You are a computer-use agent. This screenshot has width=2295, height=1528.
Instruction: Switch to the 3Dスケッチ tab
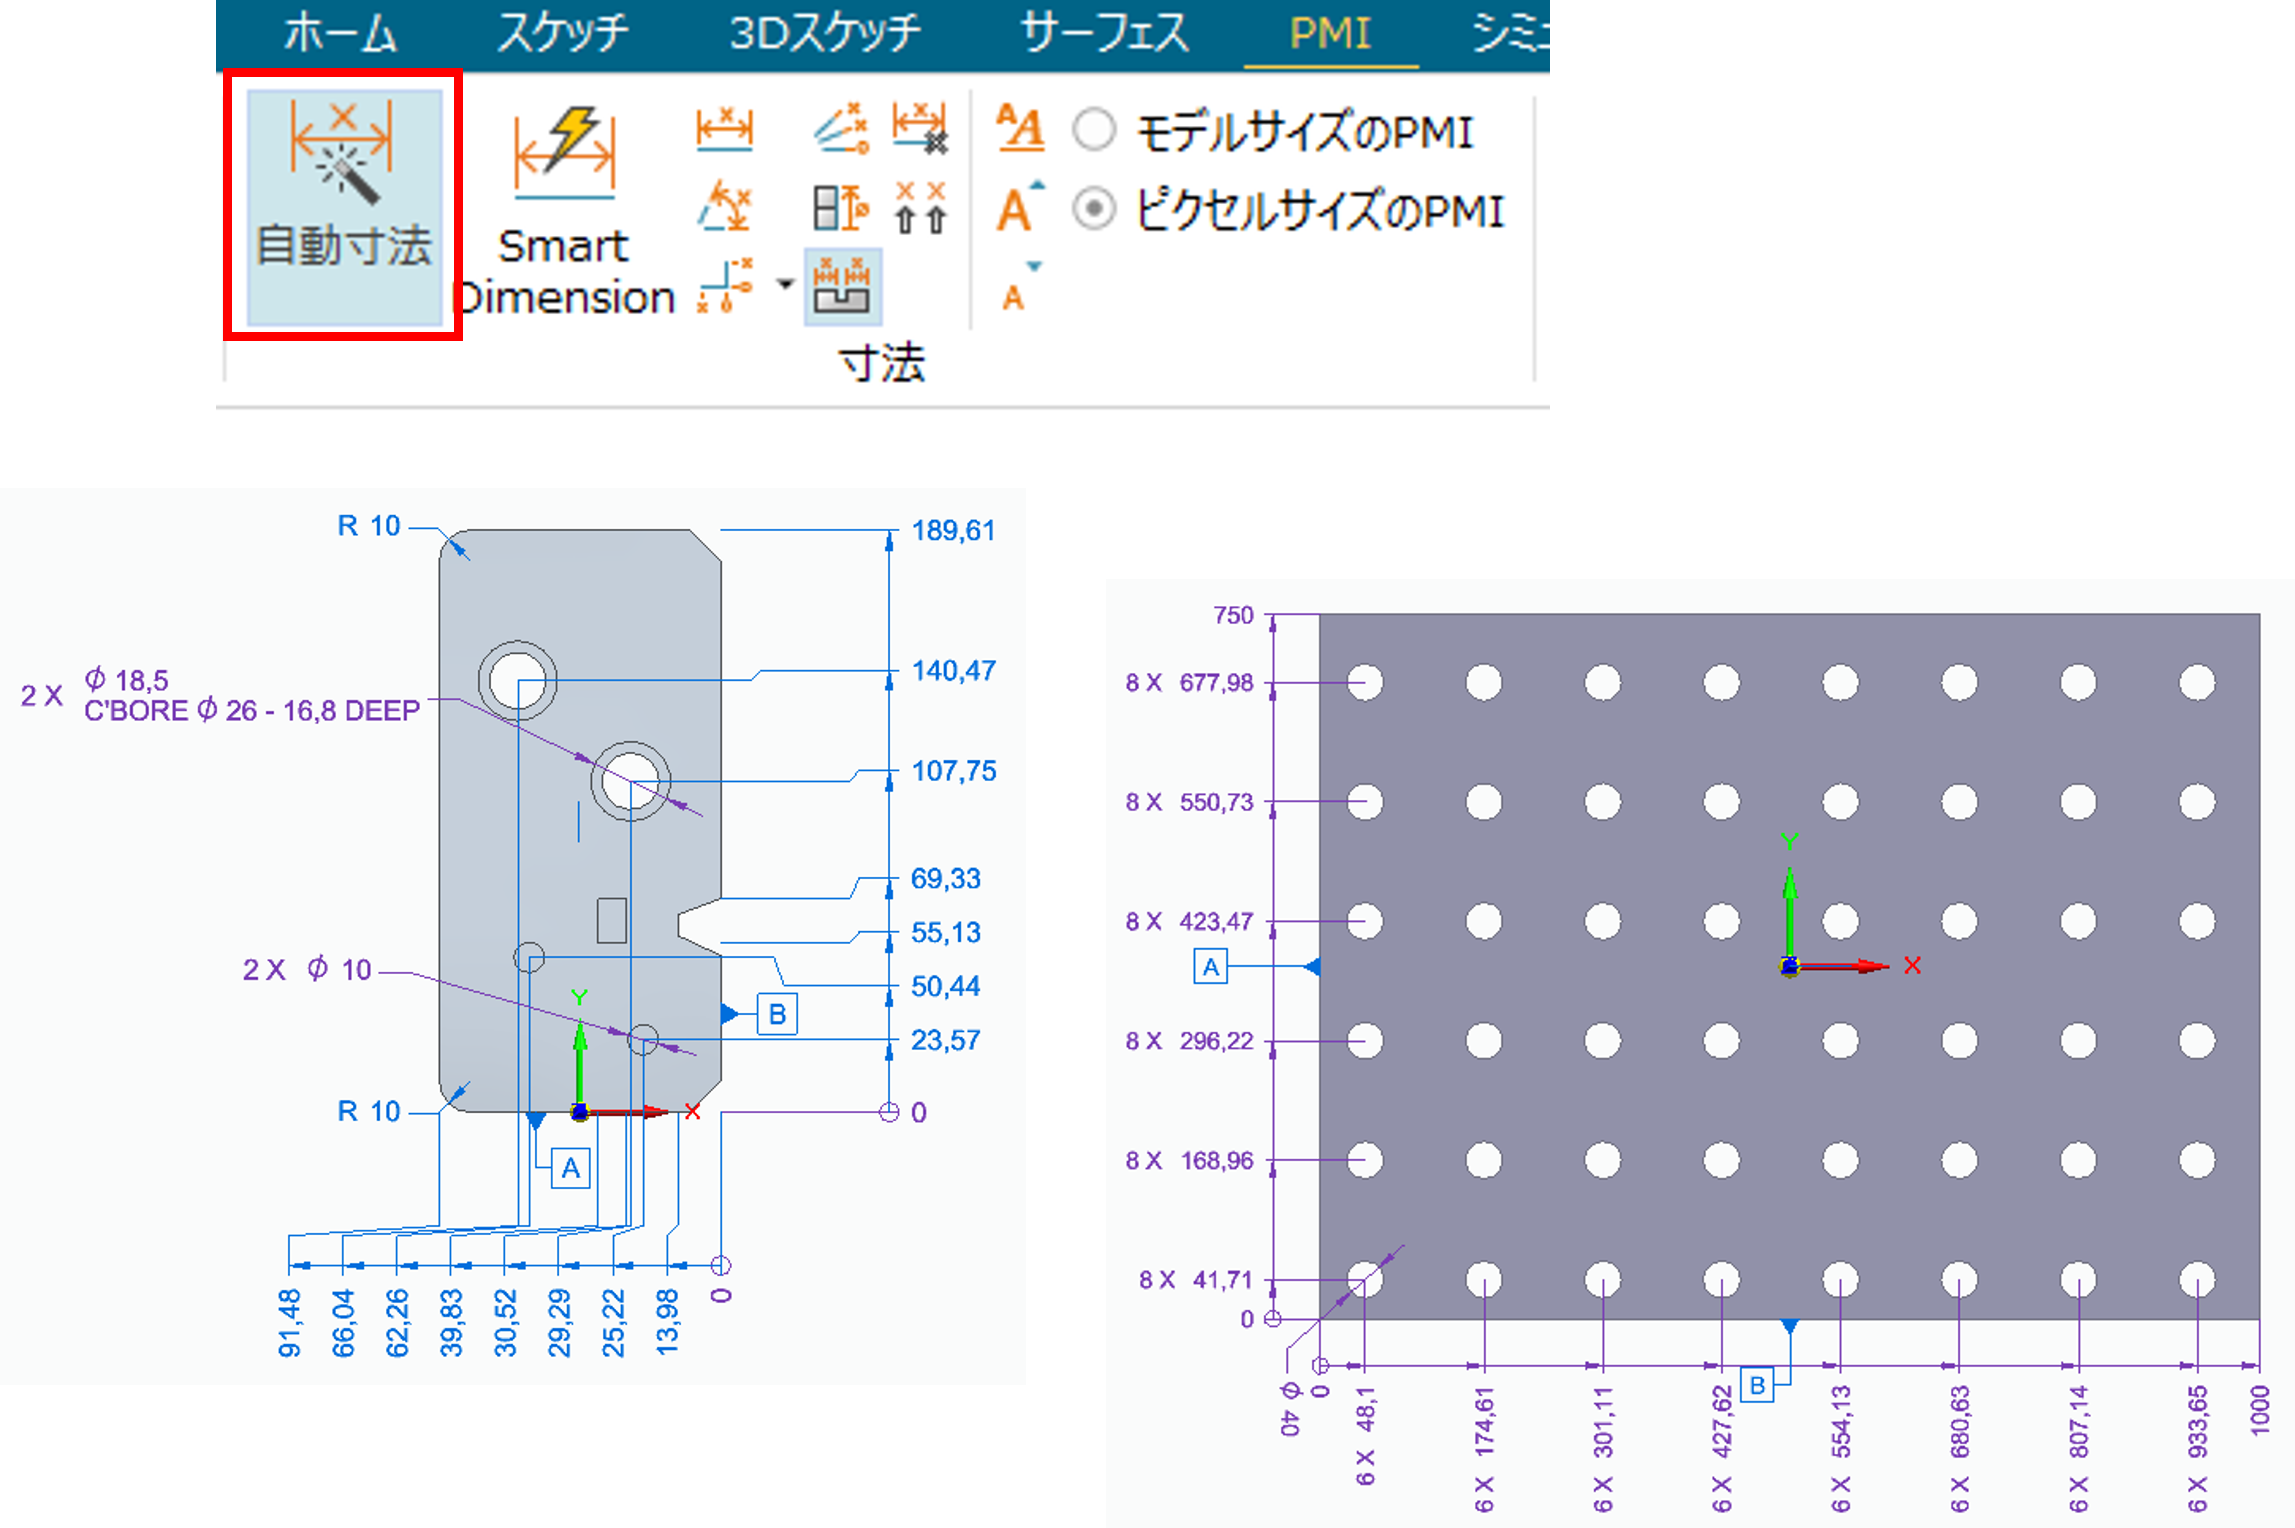tap(824, 33)
